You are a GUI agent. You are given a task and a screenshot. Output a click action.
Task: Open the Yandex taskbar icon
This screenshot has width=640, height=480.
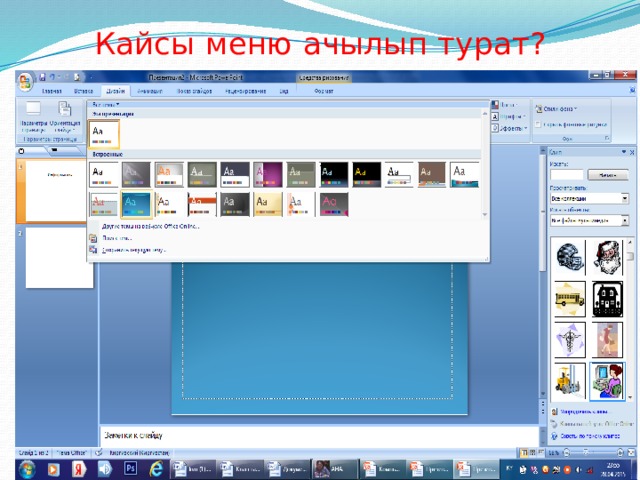[x=79, y=469]
